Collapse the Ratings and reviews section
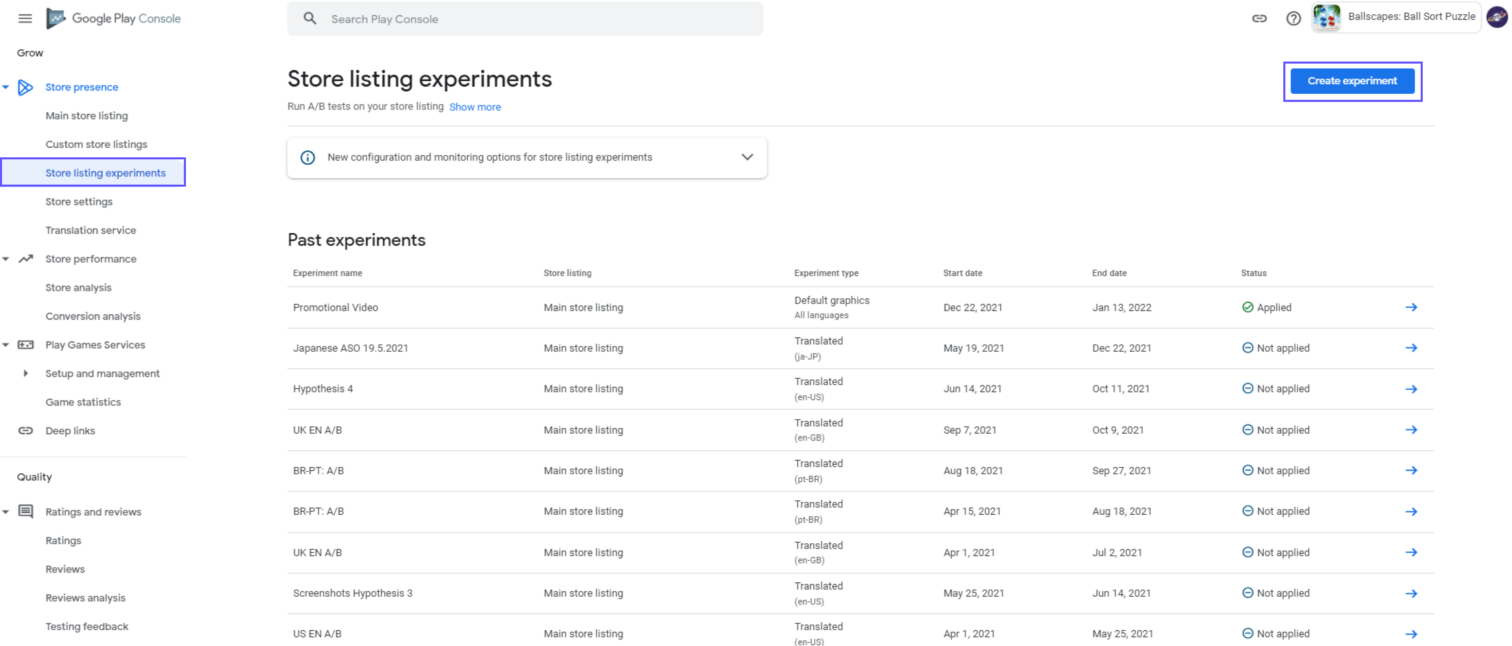Image resolution: width=1512 pixels, height=646 pixels. pyautogui.click(x=8, y=511)
